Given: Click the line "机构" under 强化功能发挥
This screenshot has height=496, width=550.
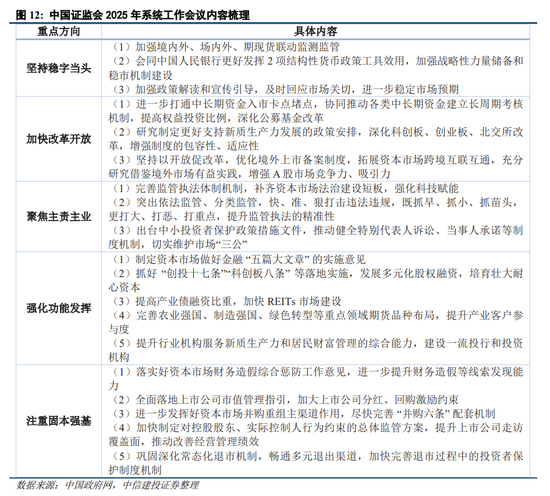Looking at the screenshot, I should pyautogui.click(x=119, y=357).
